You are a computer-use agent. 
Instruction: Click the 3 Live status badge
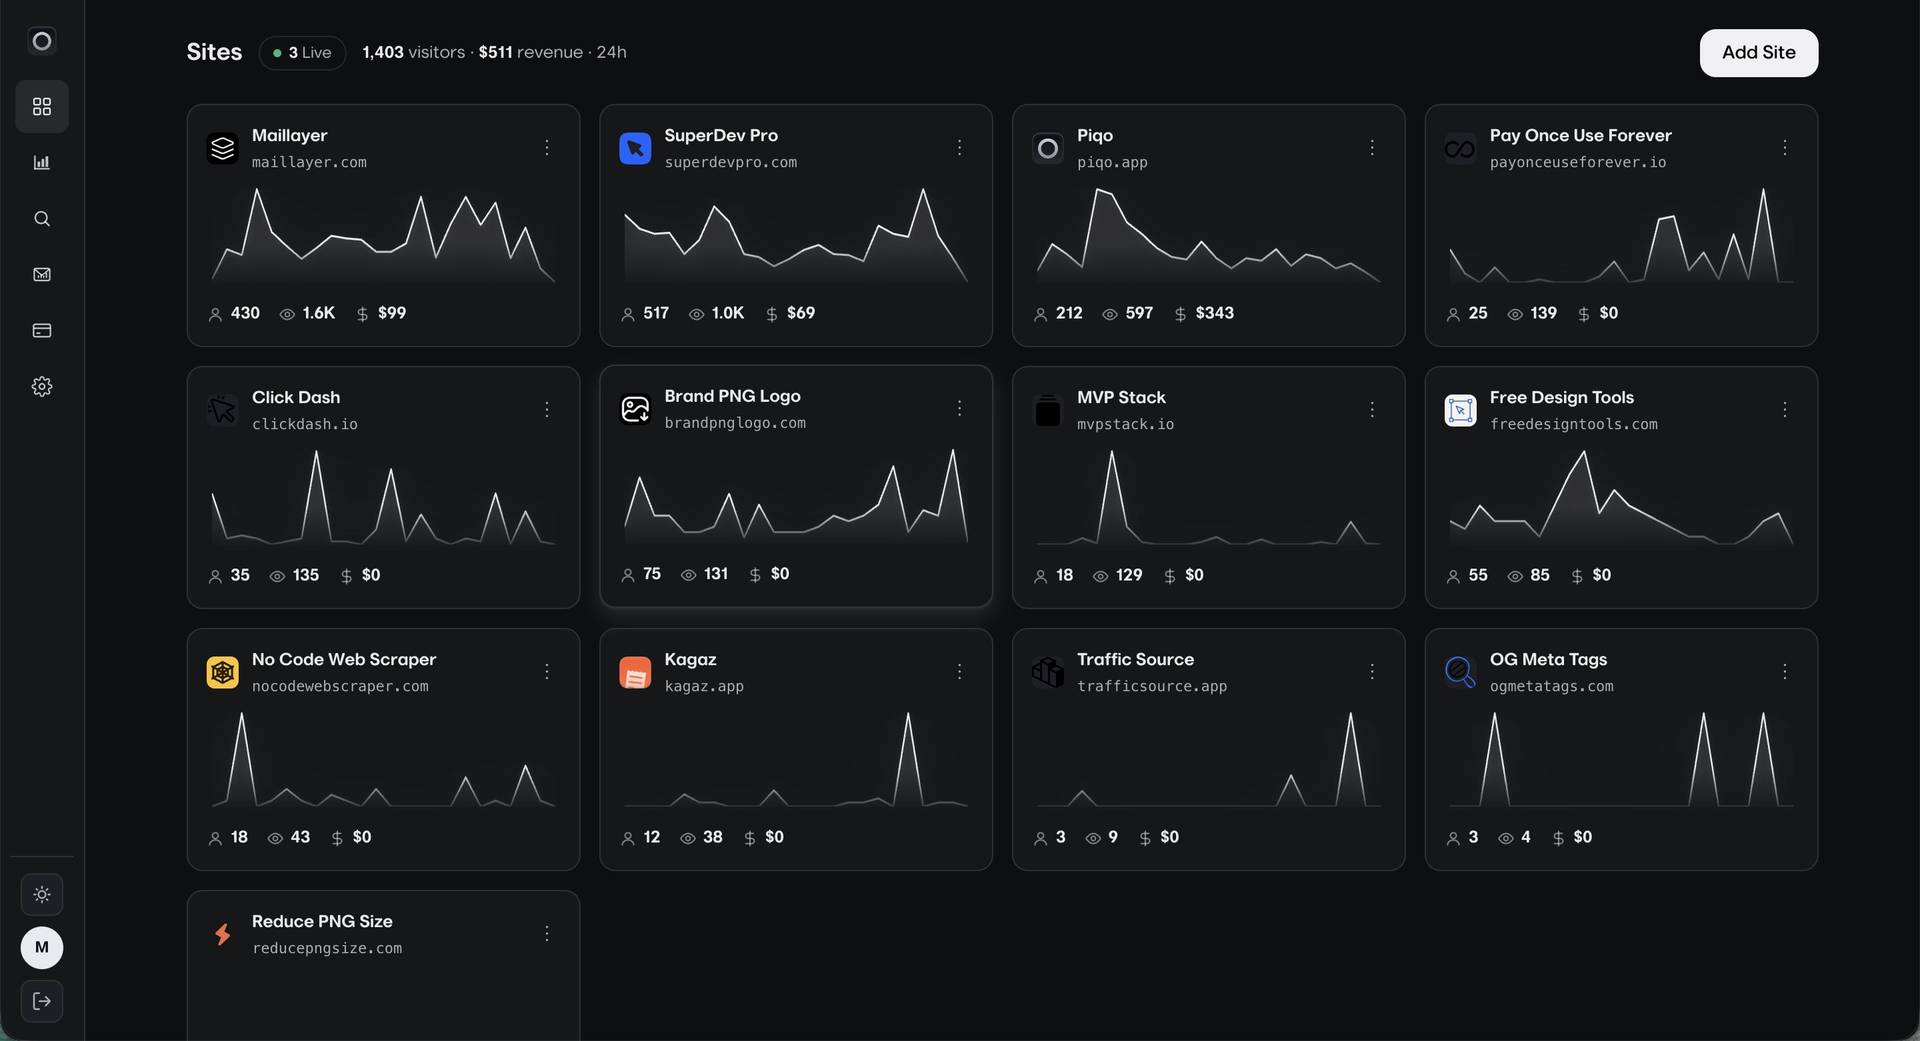(x=302, y=53)
